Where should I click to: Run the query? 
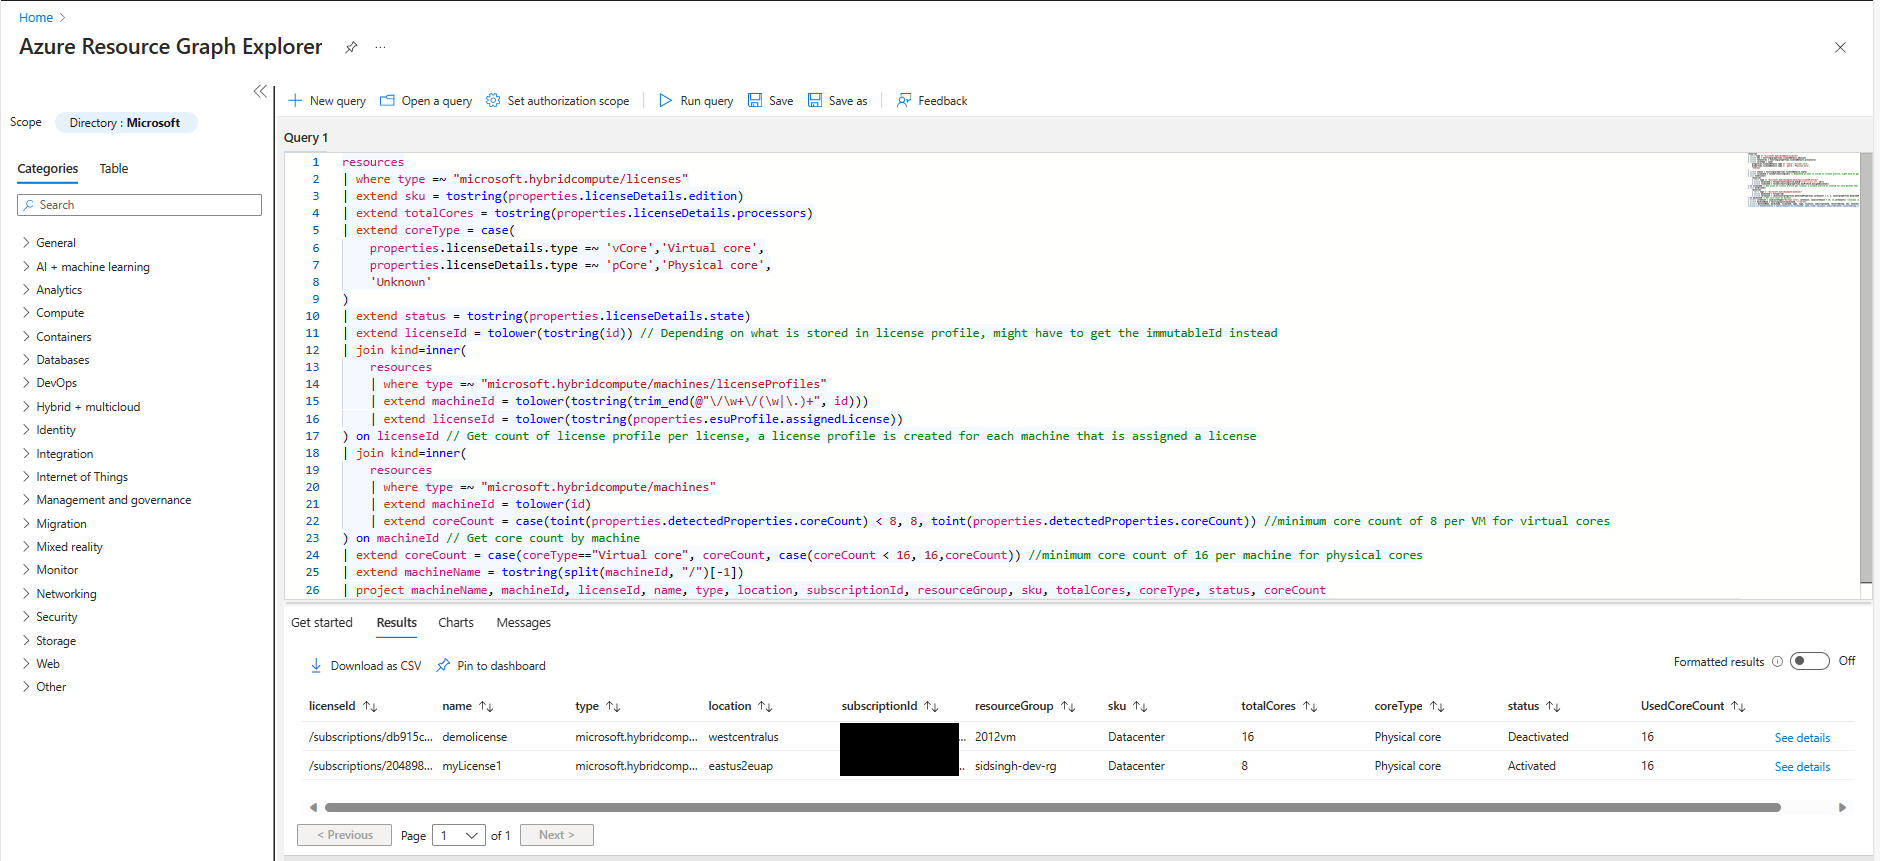[x=696, y=101]
